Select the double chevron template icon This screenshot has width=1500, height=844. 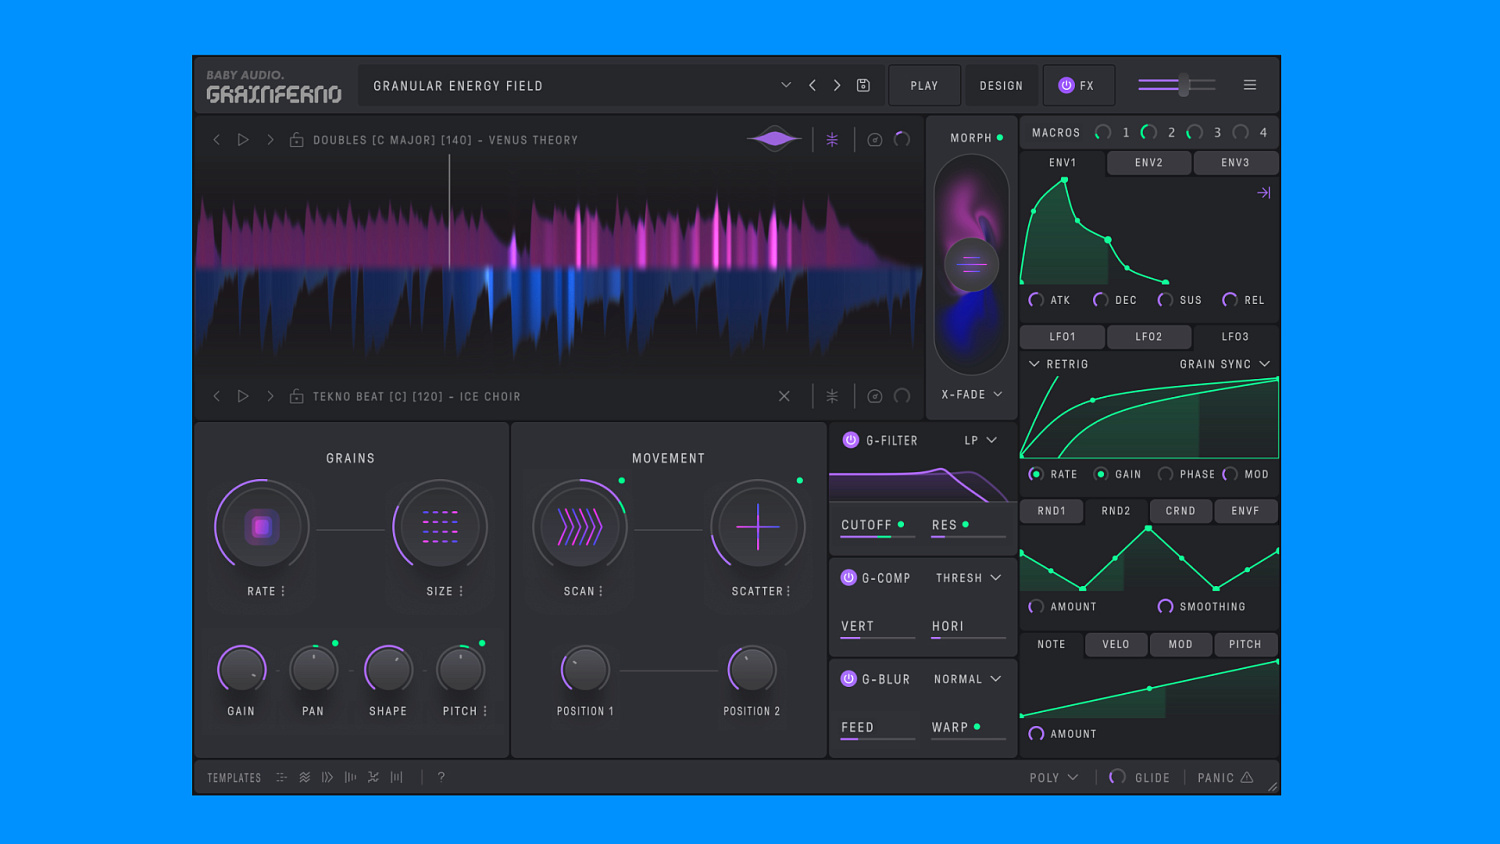pyautogui.click(x=328, y=777)
